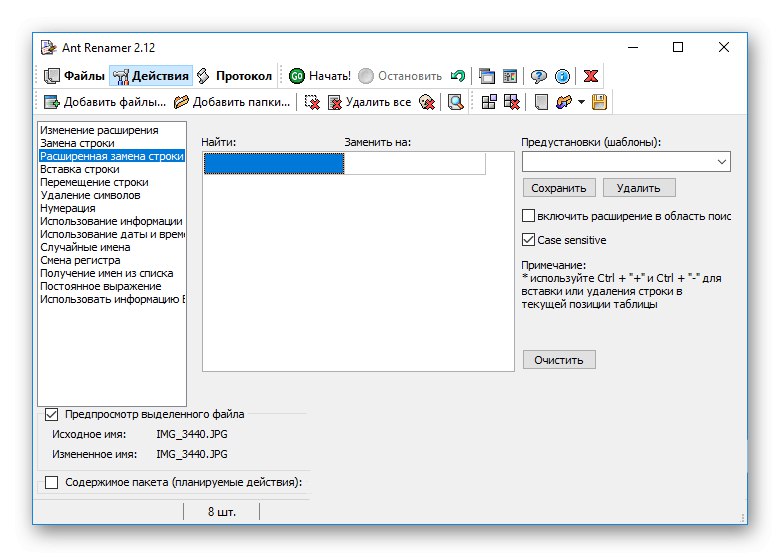This screenshot has width=780, height=557.
Task: Click the Ant Renamer title bar icon
Action: [48, 48]
